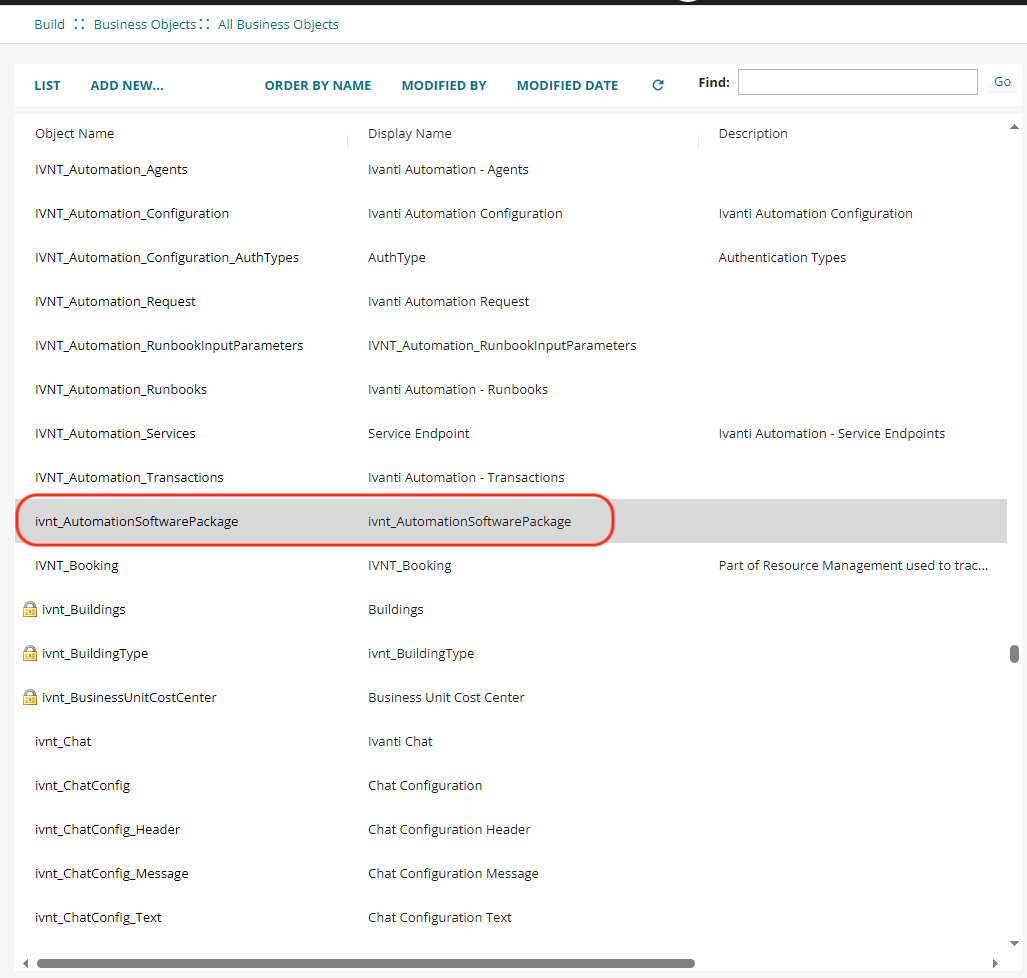Select IVNT_Automation_Request object

tap(115, 301)
